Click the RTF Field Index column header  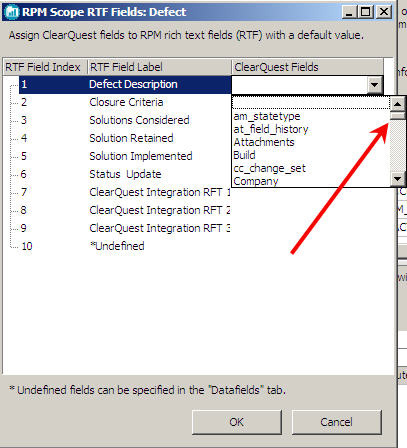coord(45,67)
